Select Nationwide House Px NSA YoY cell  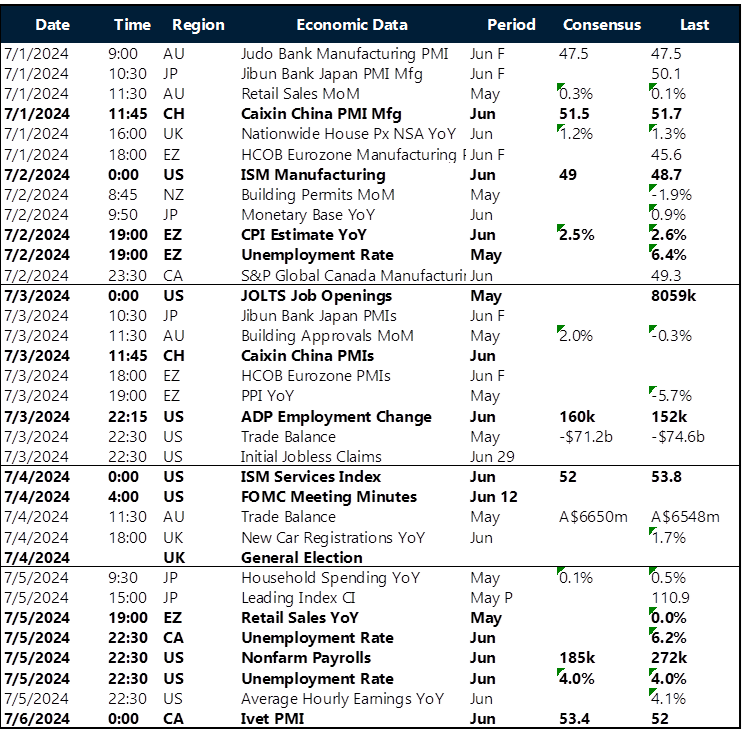pos(349,134)
